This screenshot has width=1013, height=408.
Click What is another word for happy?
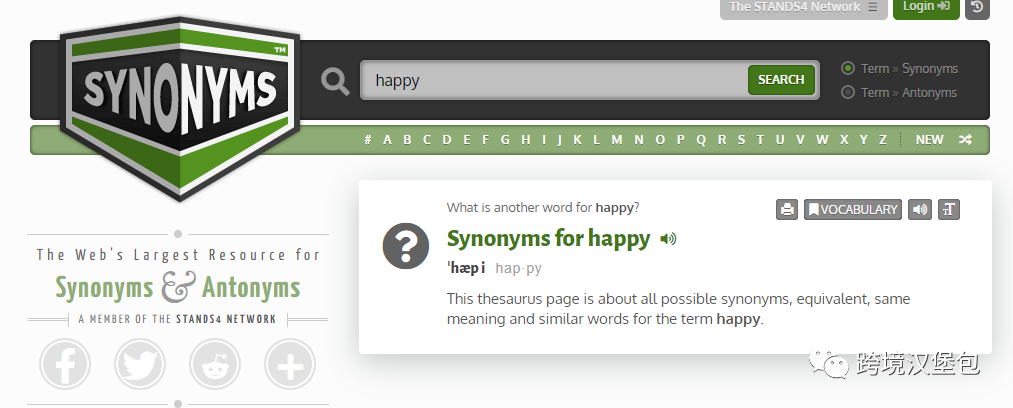tap(543, 207)
